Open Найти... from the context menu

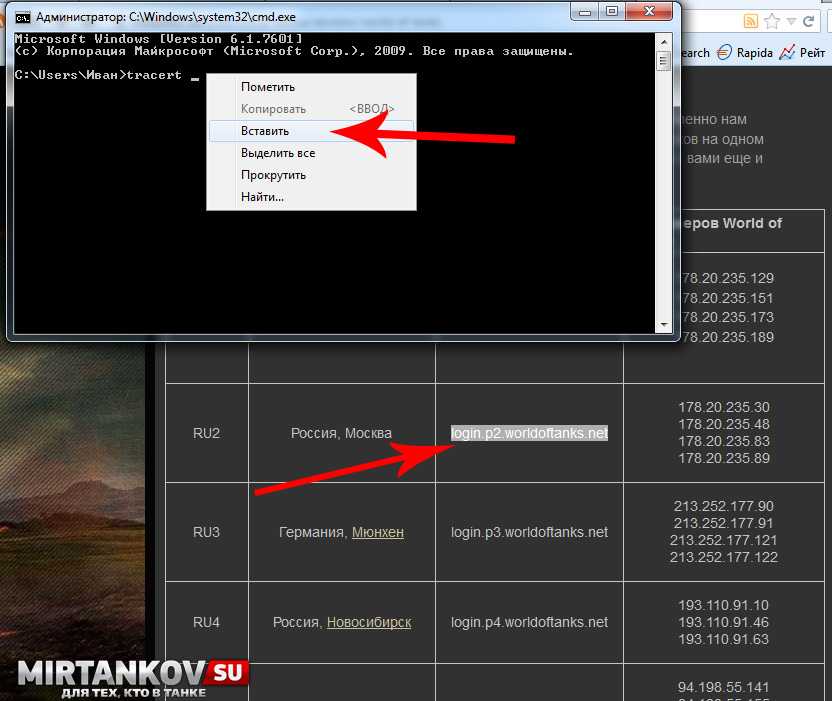[262, 197]
